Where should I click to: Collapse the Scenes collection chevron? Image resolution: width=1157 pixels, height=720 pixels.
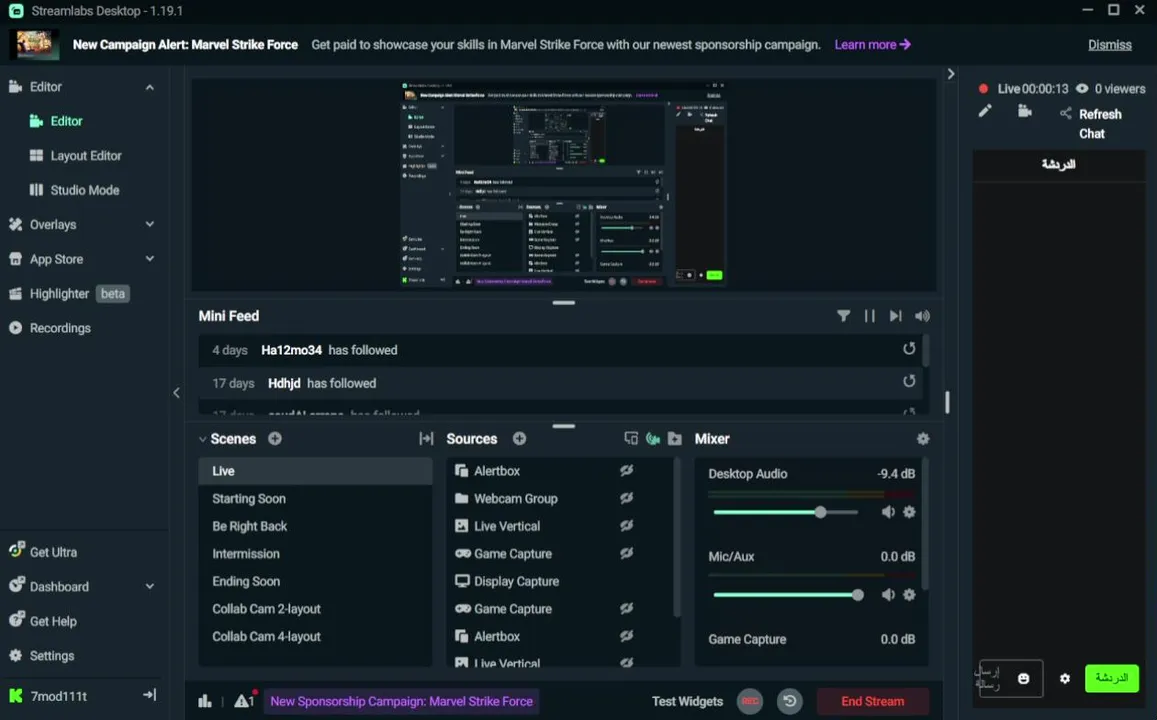[x=202, y=439]
